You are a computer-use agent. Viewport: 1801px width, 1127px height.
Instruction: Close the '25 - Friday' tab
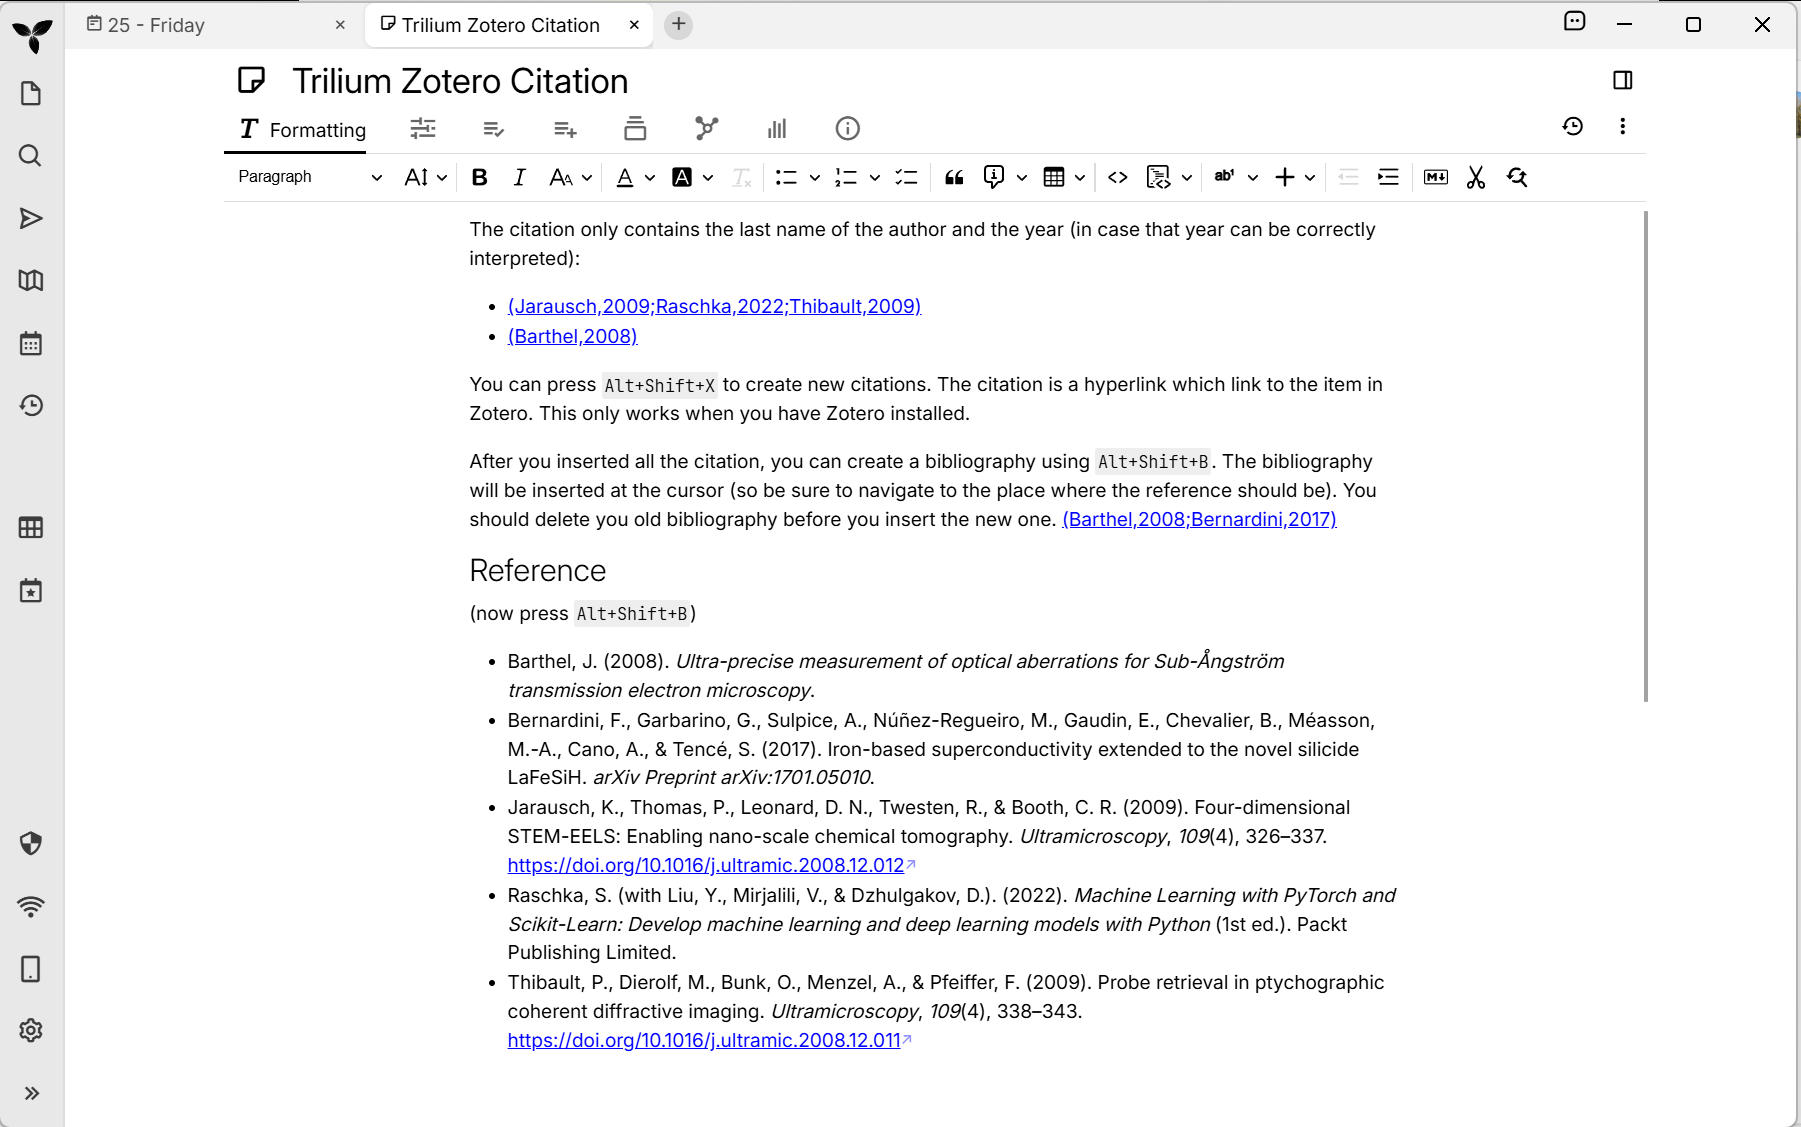(x=340, y=25)
